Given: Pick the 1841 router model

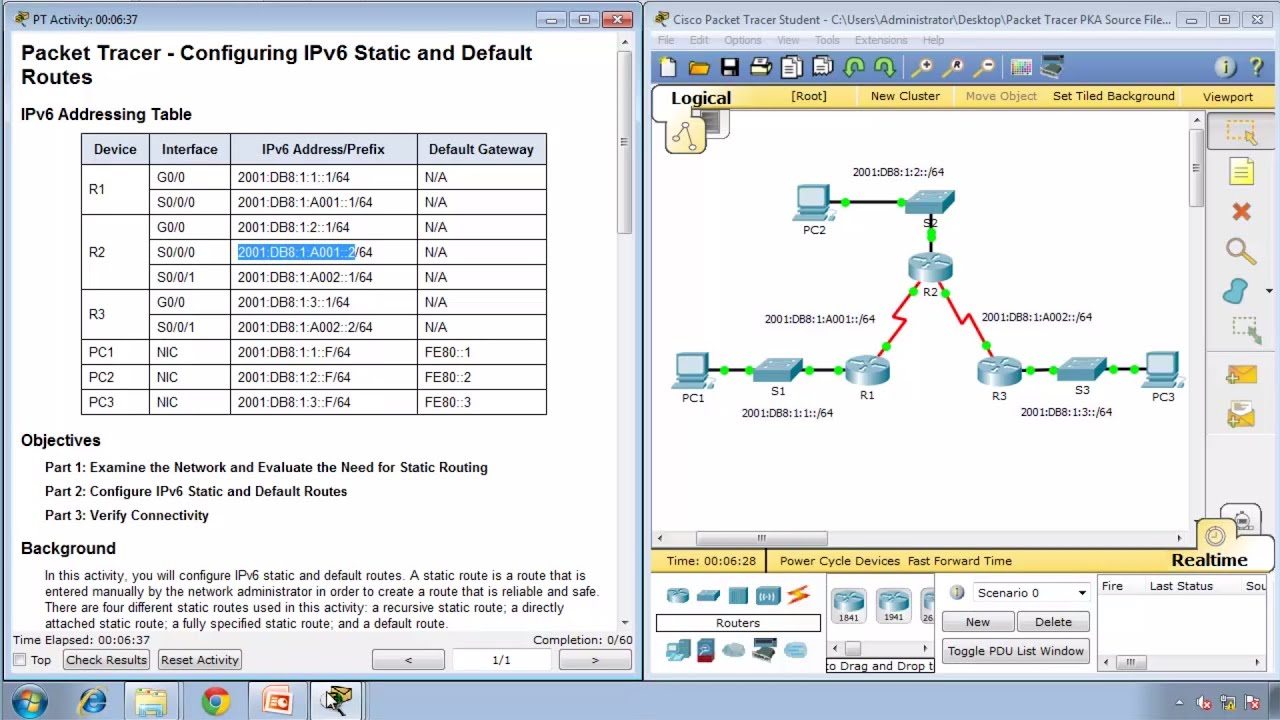Looking at the screenshot, I should (x=848, y=605).
